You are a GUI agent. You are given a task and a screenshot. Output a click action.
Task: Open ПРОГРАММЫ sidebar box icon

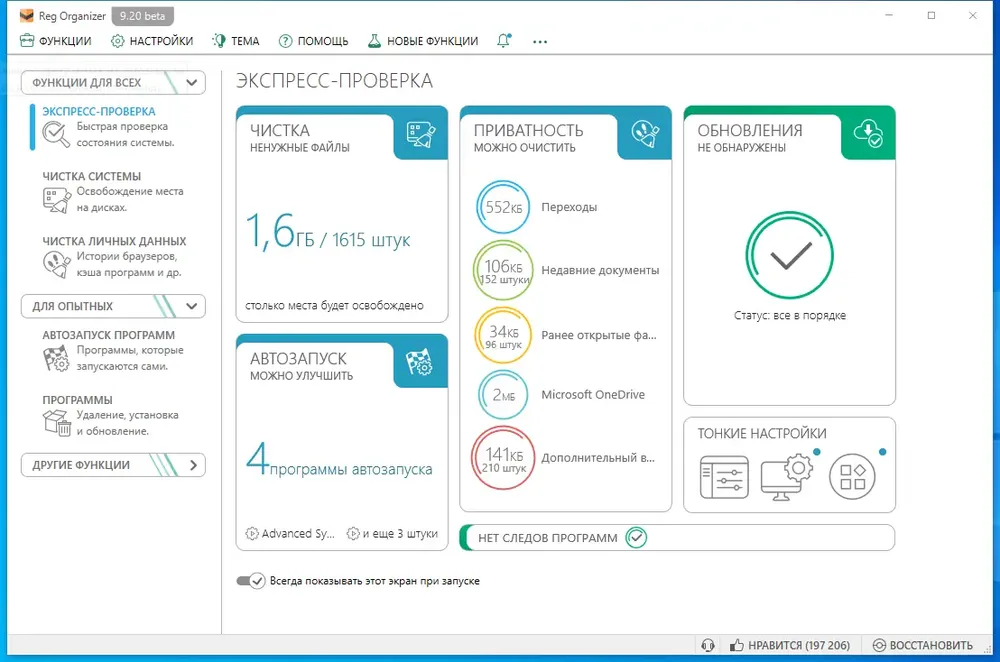pyautogui.click(x=56, y=423)
